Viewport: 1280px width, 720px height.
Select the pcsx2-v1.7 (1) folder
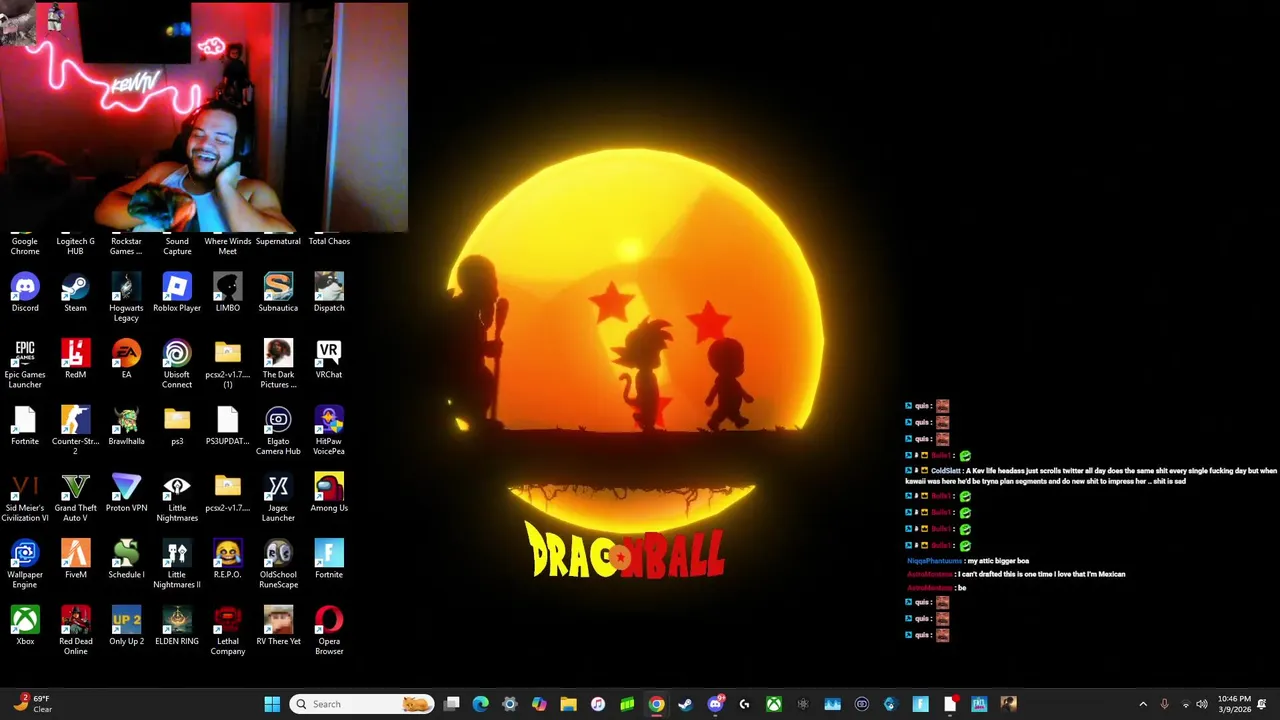point(228,364)
